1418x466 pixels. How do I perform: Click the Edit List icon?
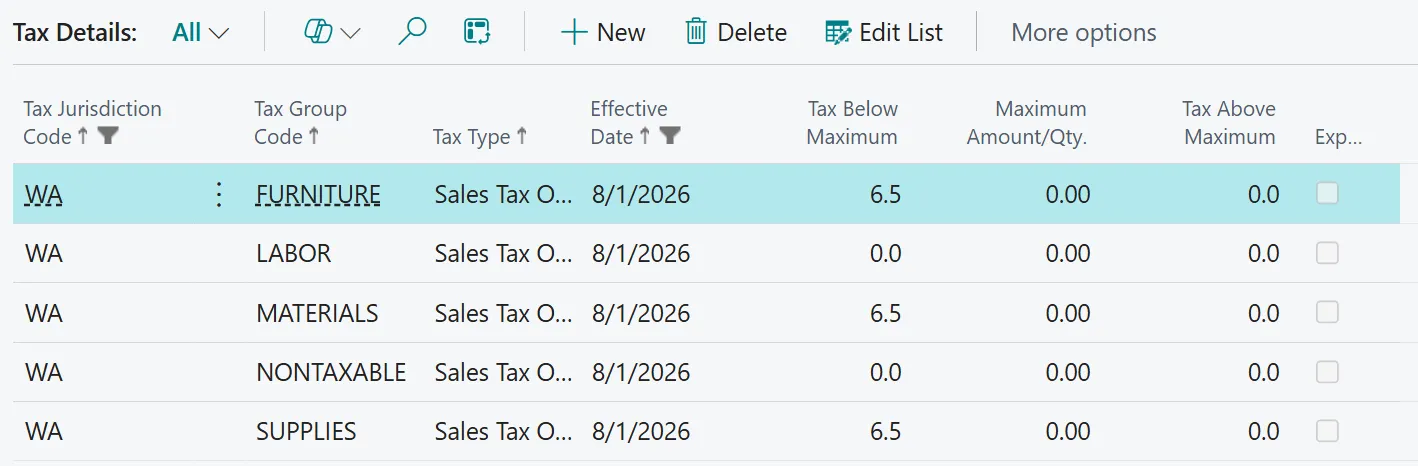[838, 33]
